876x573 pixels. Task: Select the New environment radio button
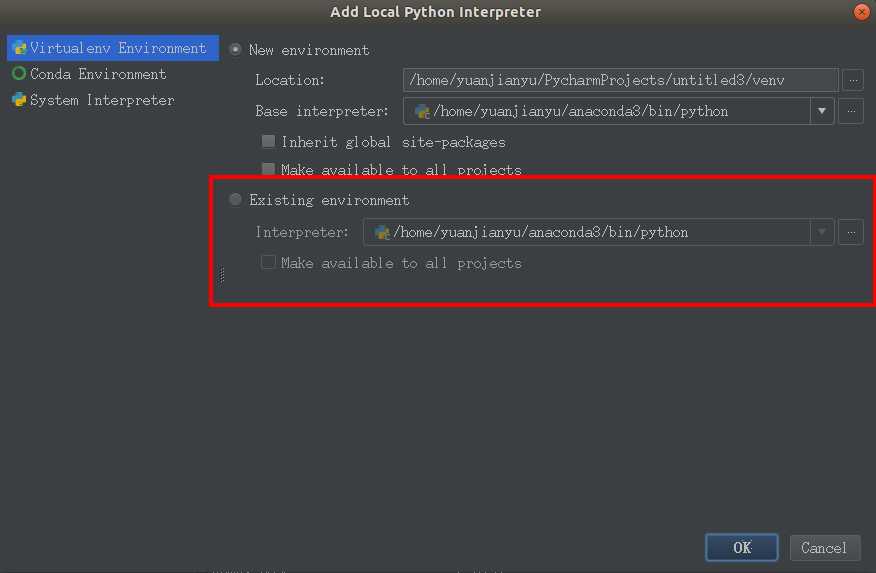(236, 49)
